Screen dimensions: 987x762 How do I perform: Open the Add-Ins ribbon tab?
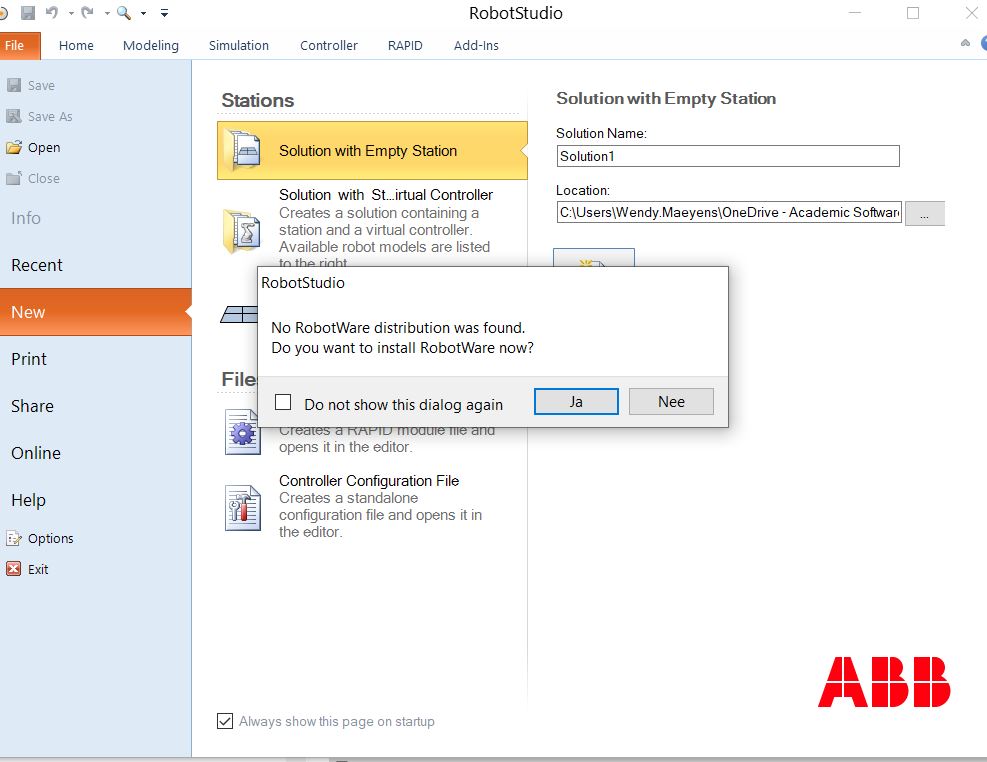477,46
